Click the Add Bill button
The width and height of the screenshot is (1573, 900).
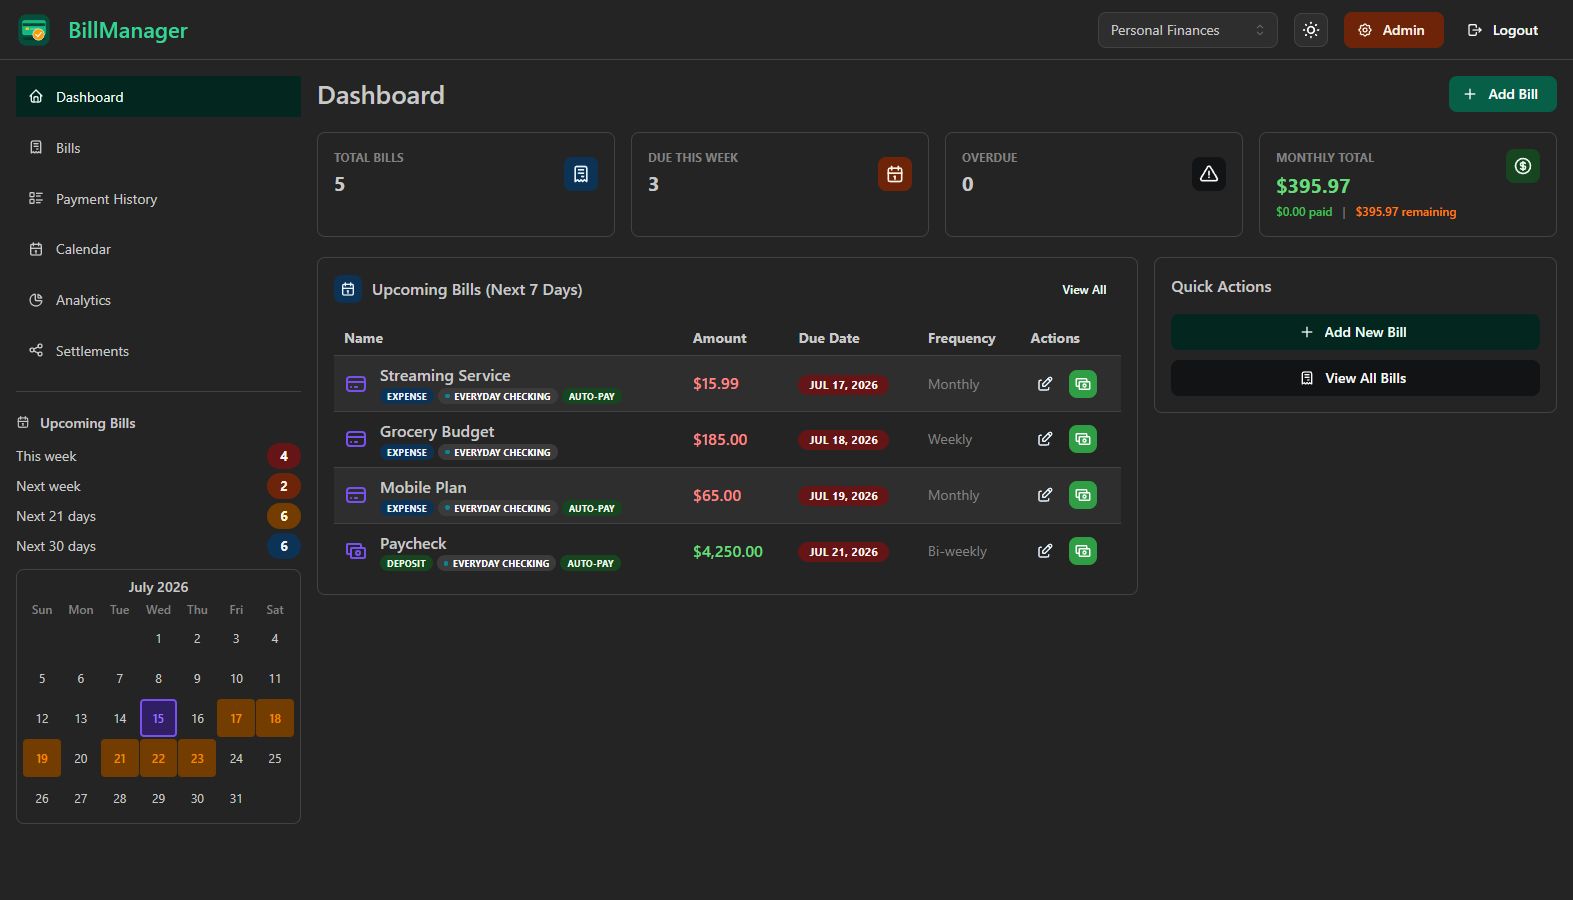coord(1502,94)
